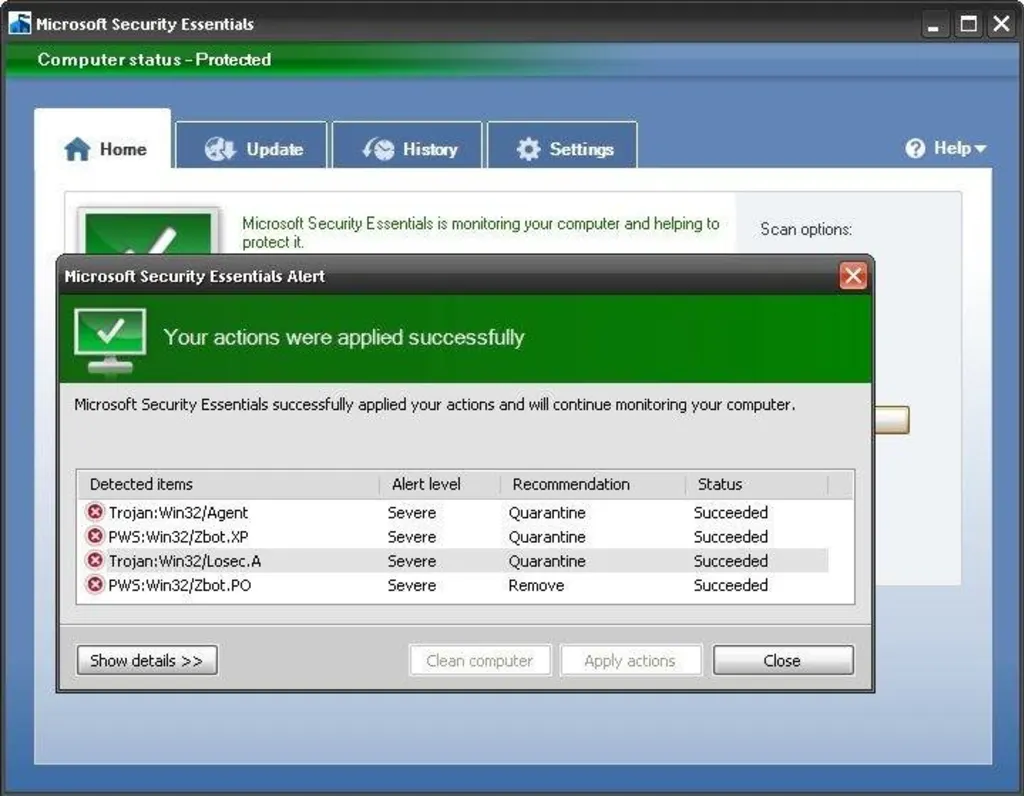Click the Close button in alert

(783, 660)
